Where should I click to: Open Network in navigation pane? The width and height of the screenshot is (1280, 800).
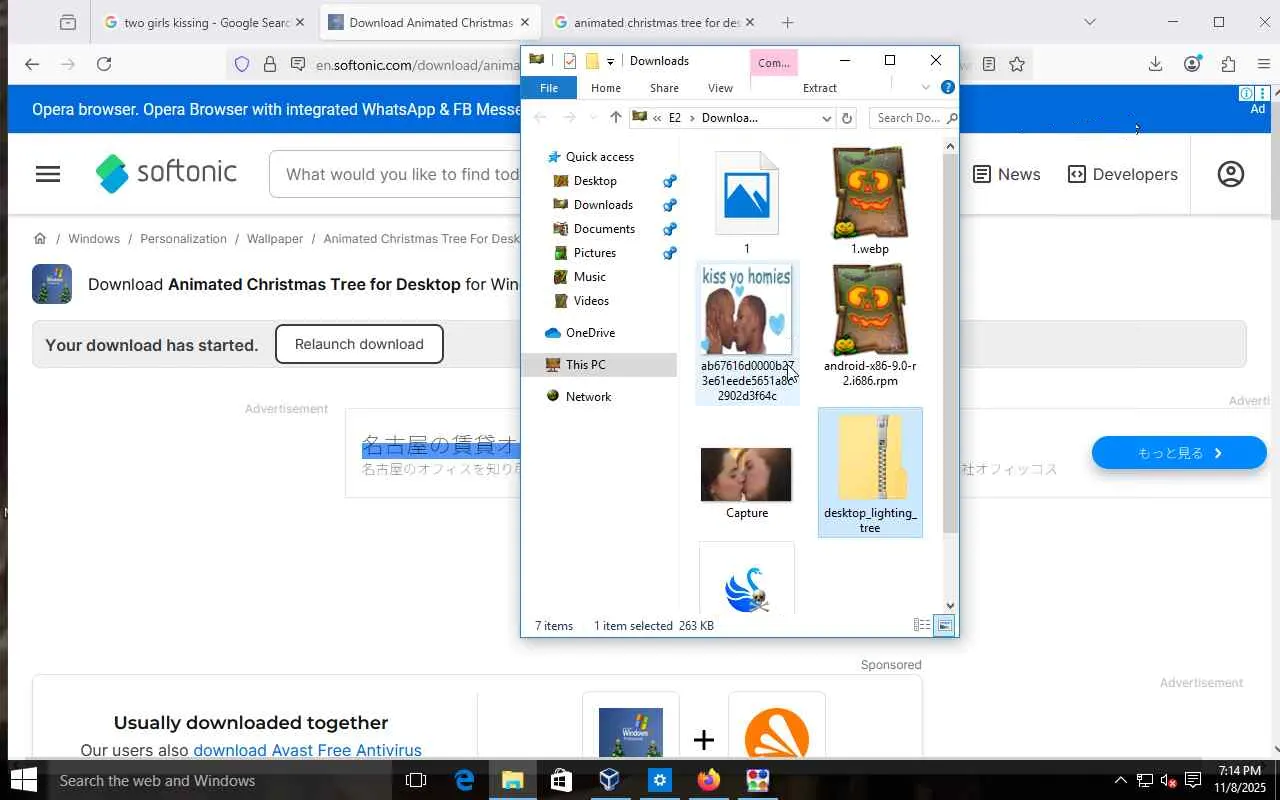click(588, 397)
